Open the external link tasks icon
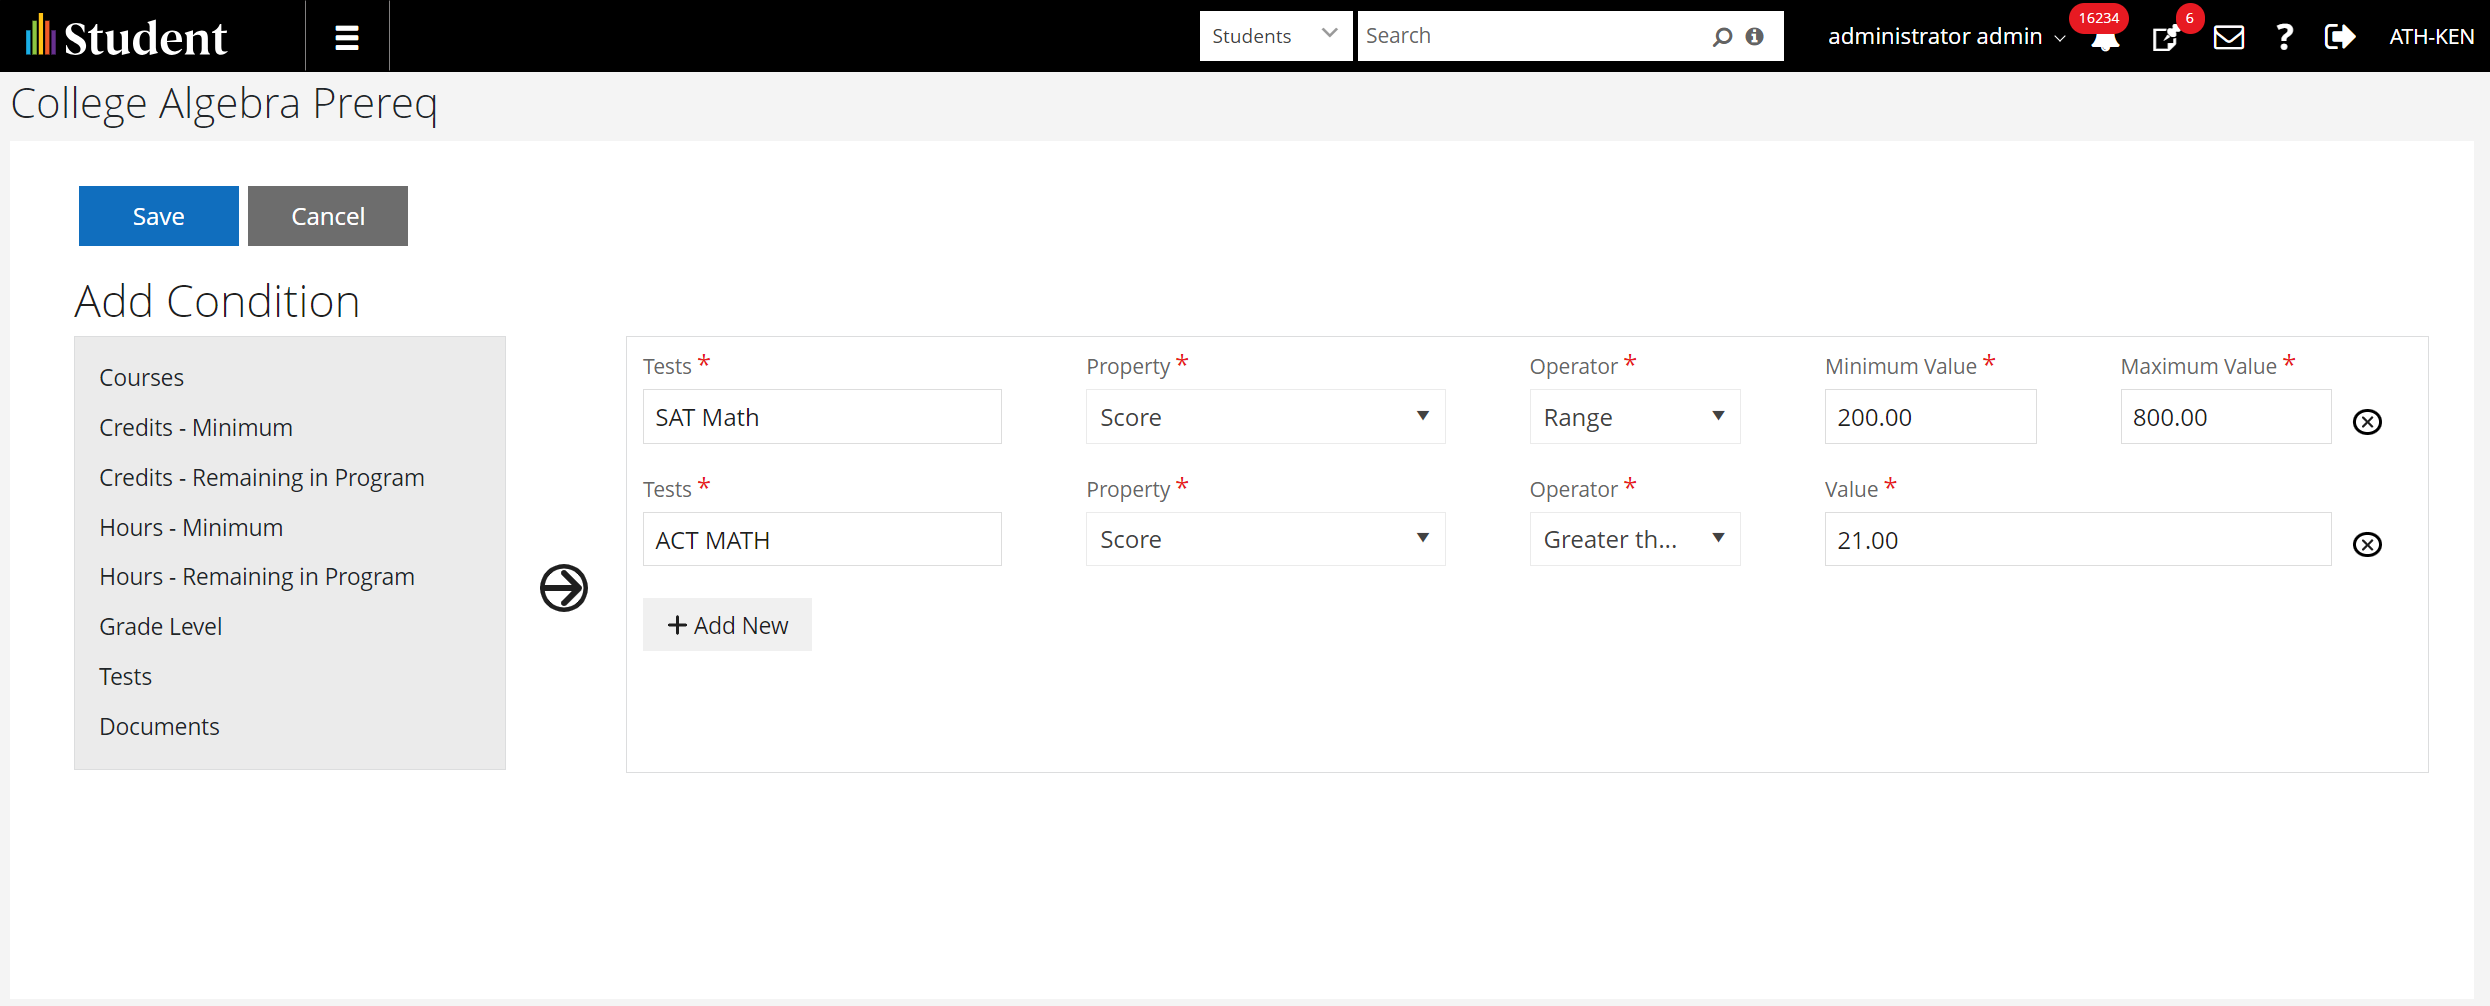The image size is (2490, 1006). pos(2166,38)
